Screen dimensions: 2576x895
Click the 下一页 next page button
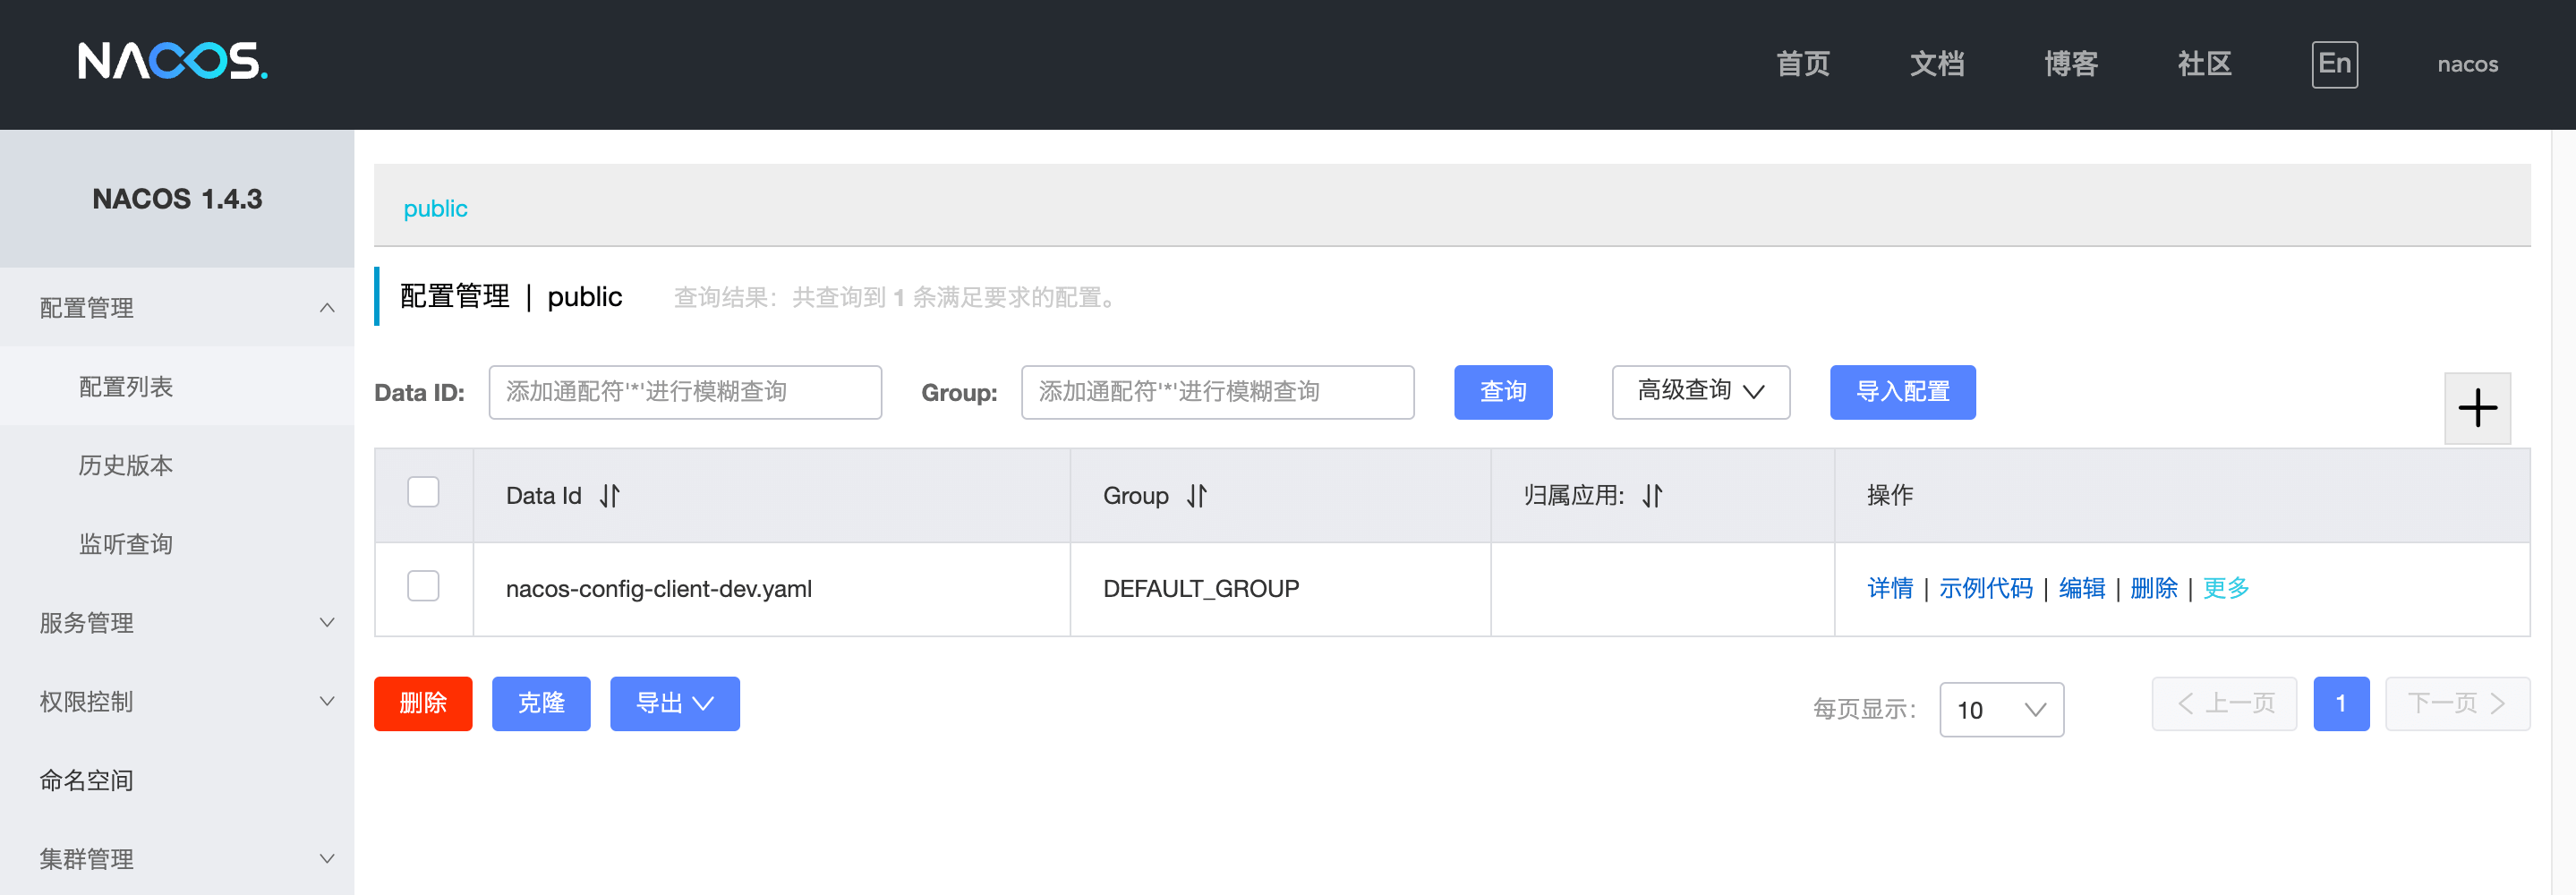[x=2457, y=704]
